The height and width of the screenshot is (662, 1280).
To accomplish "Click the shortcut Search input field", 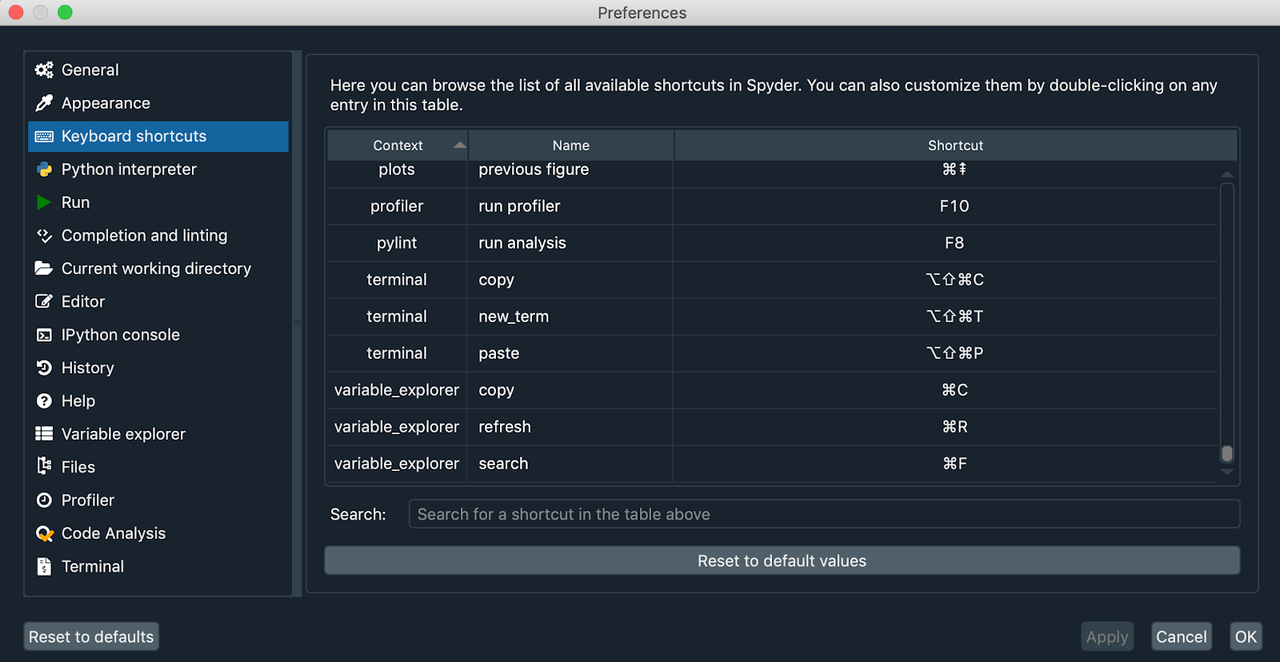I will 824,514.
